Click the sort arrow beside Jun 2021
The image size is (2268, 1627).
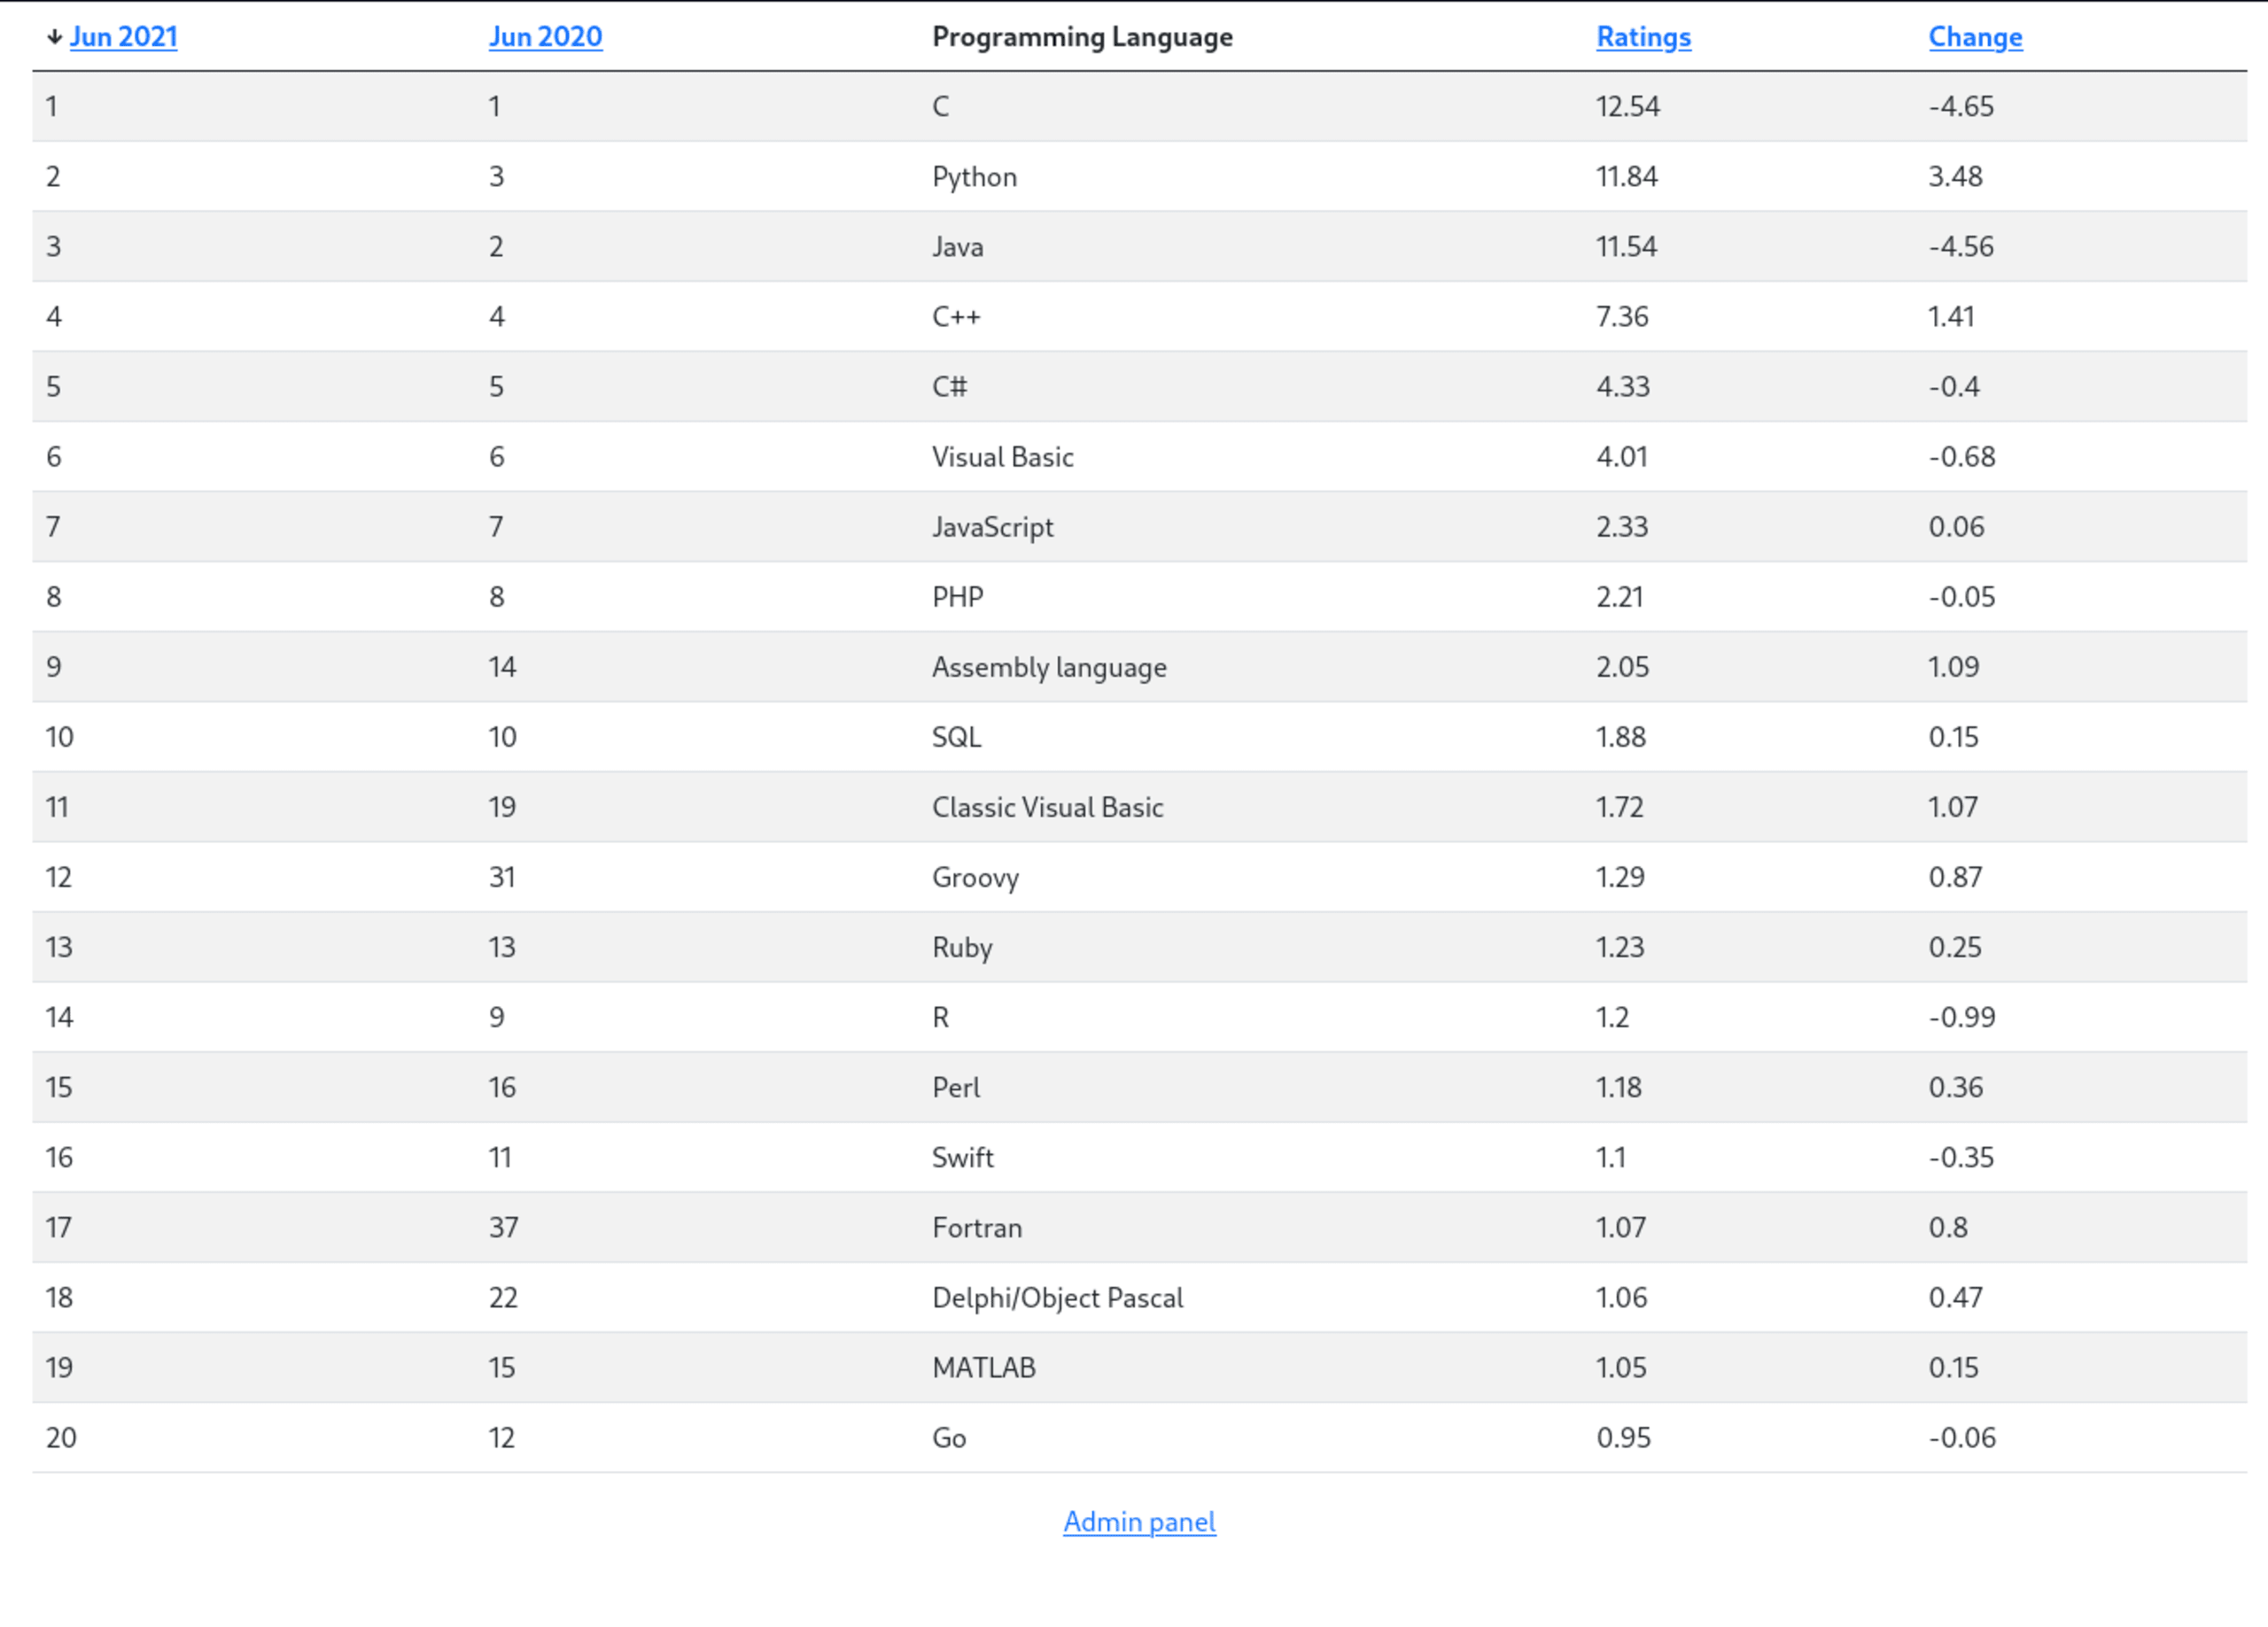pyautogui.click(x=54, y=38)
